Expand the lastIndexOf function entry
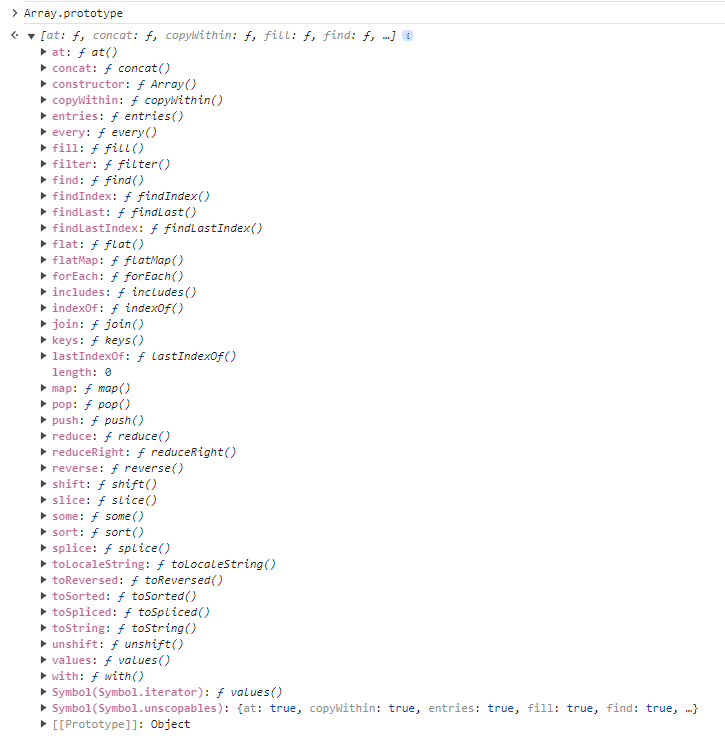725x742 pixels. pyautogui.click(x=44, y=356)
